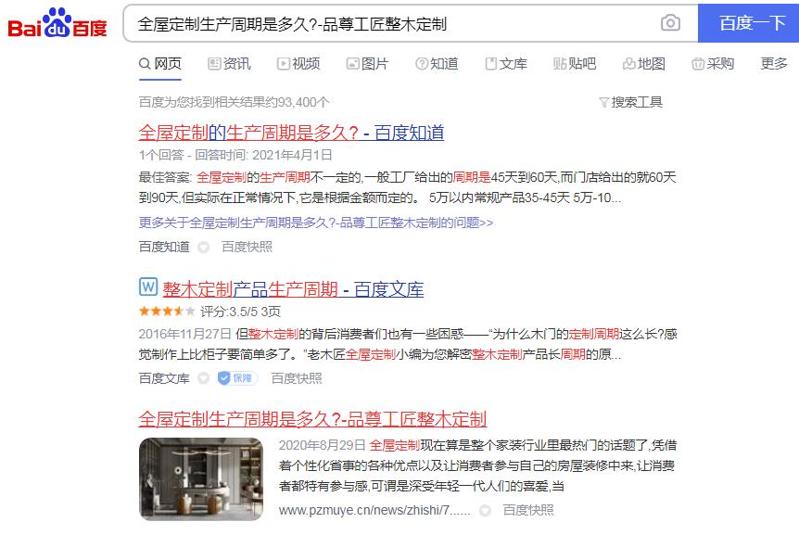This screenshot has width=799, height=535.
Task: Click the room interior thumbnail image
Action: click(x=201, y=479)
